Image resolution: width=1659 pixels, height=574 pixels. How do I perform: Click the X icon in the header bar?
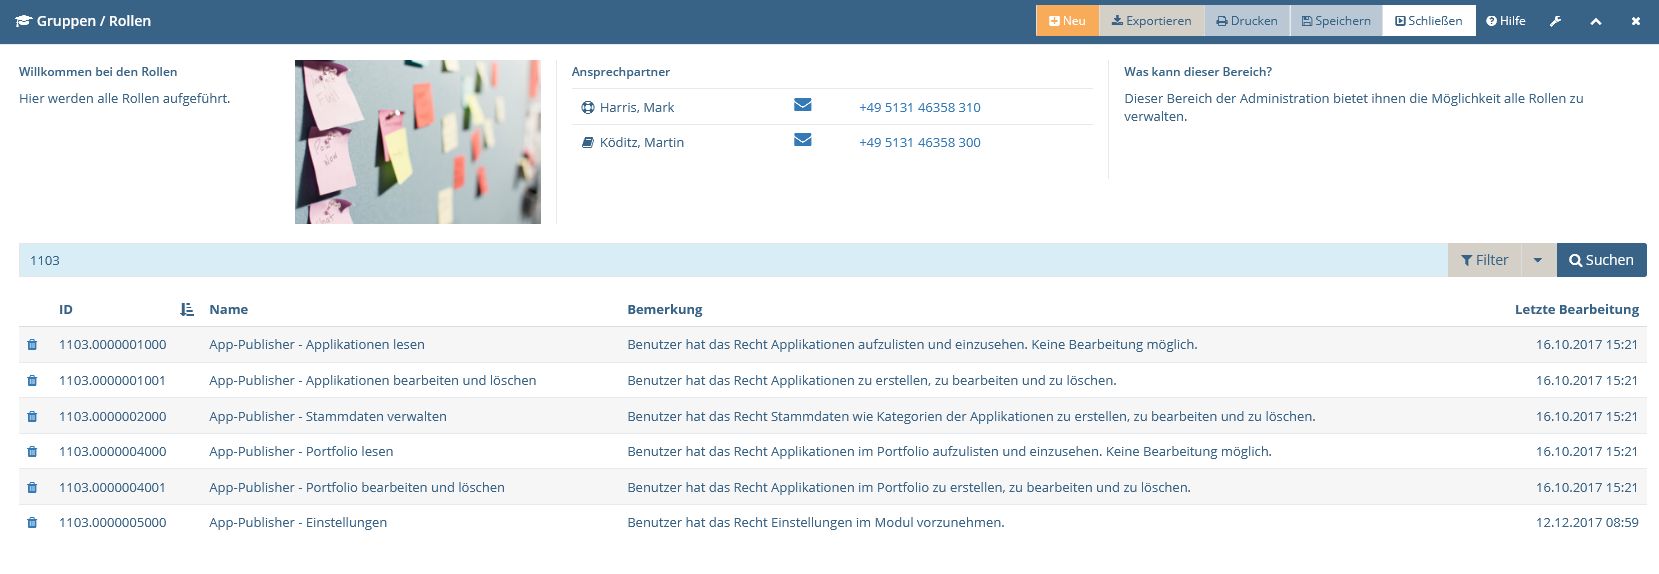point(1636,21)
